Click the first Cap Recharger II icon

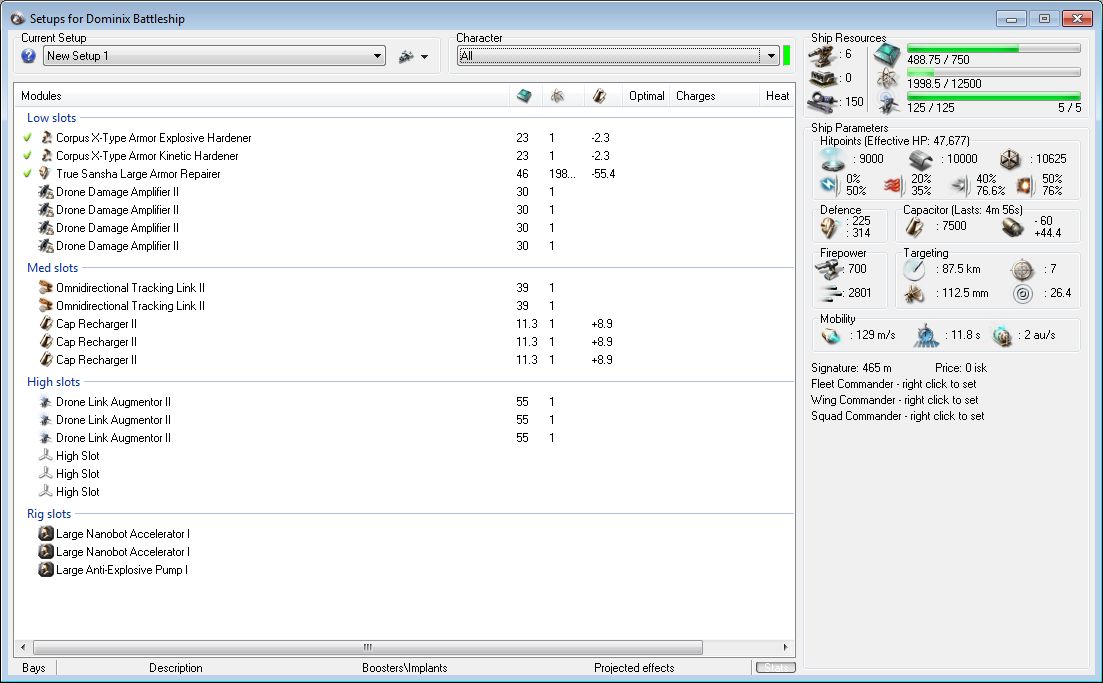pyautogui.click(x=46, y=323)
